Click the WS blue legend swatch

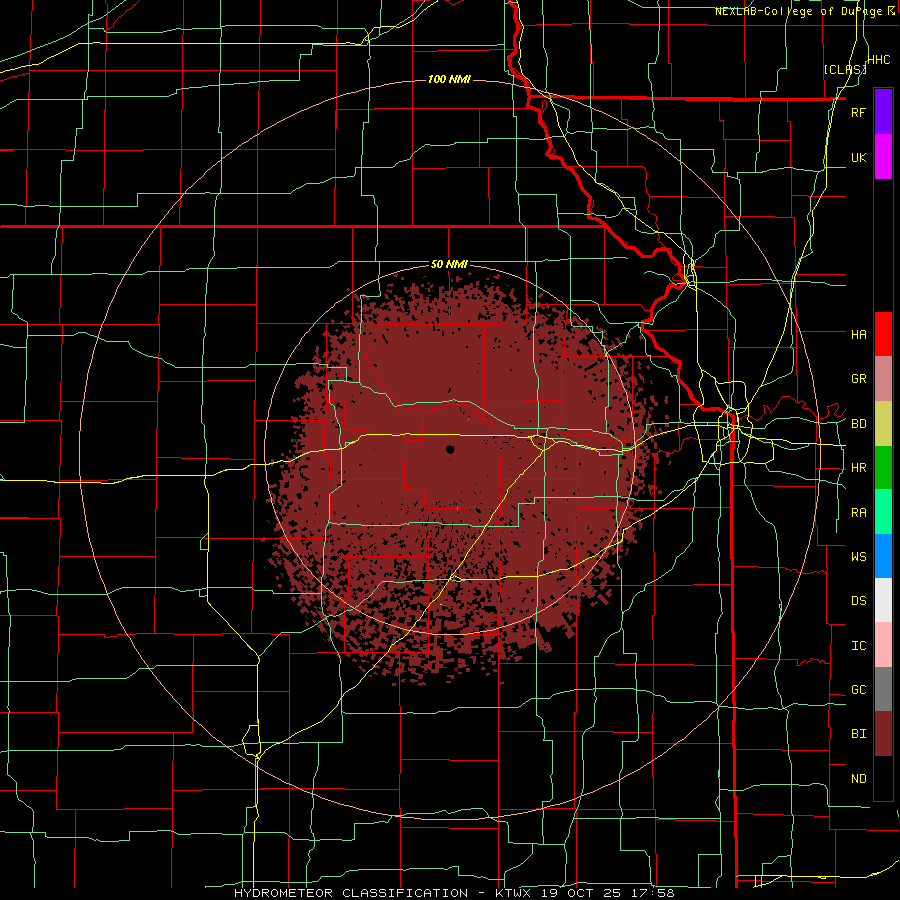(883, 556)
